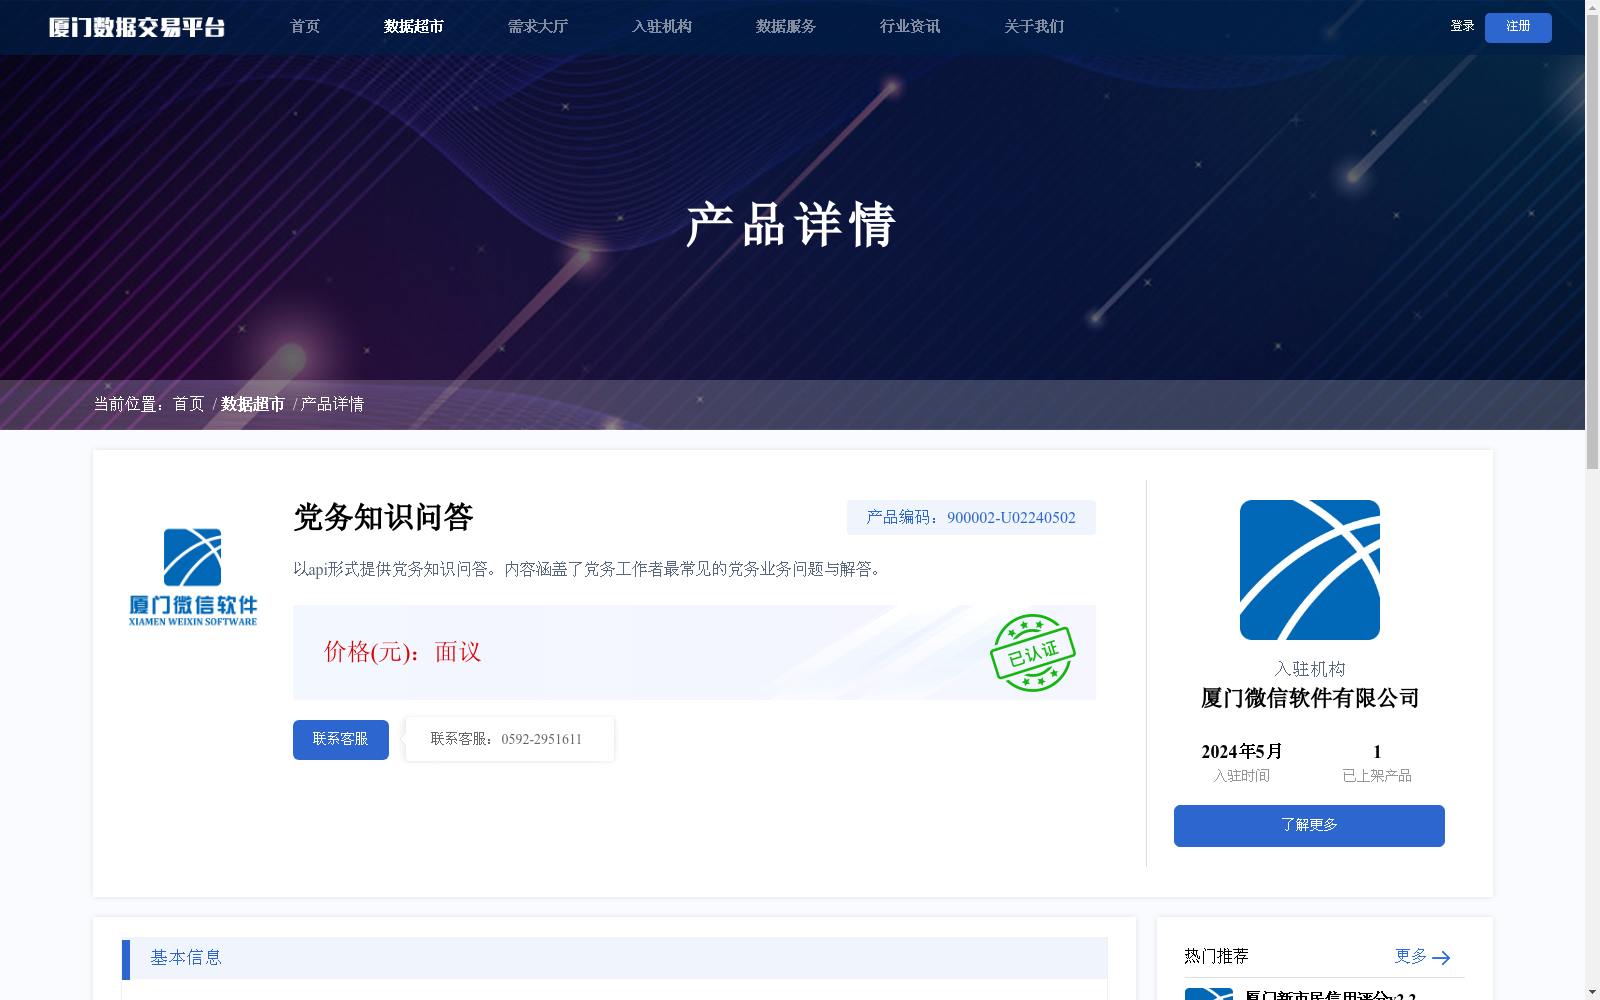Click the arrow icon next to 更多
Screen dimensions: 1600x1000
coord(1441,958)
